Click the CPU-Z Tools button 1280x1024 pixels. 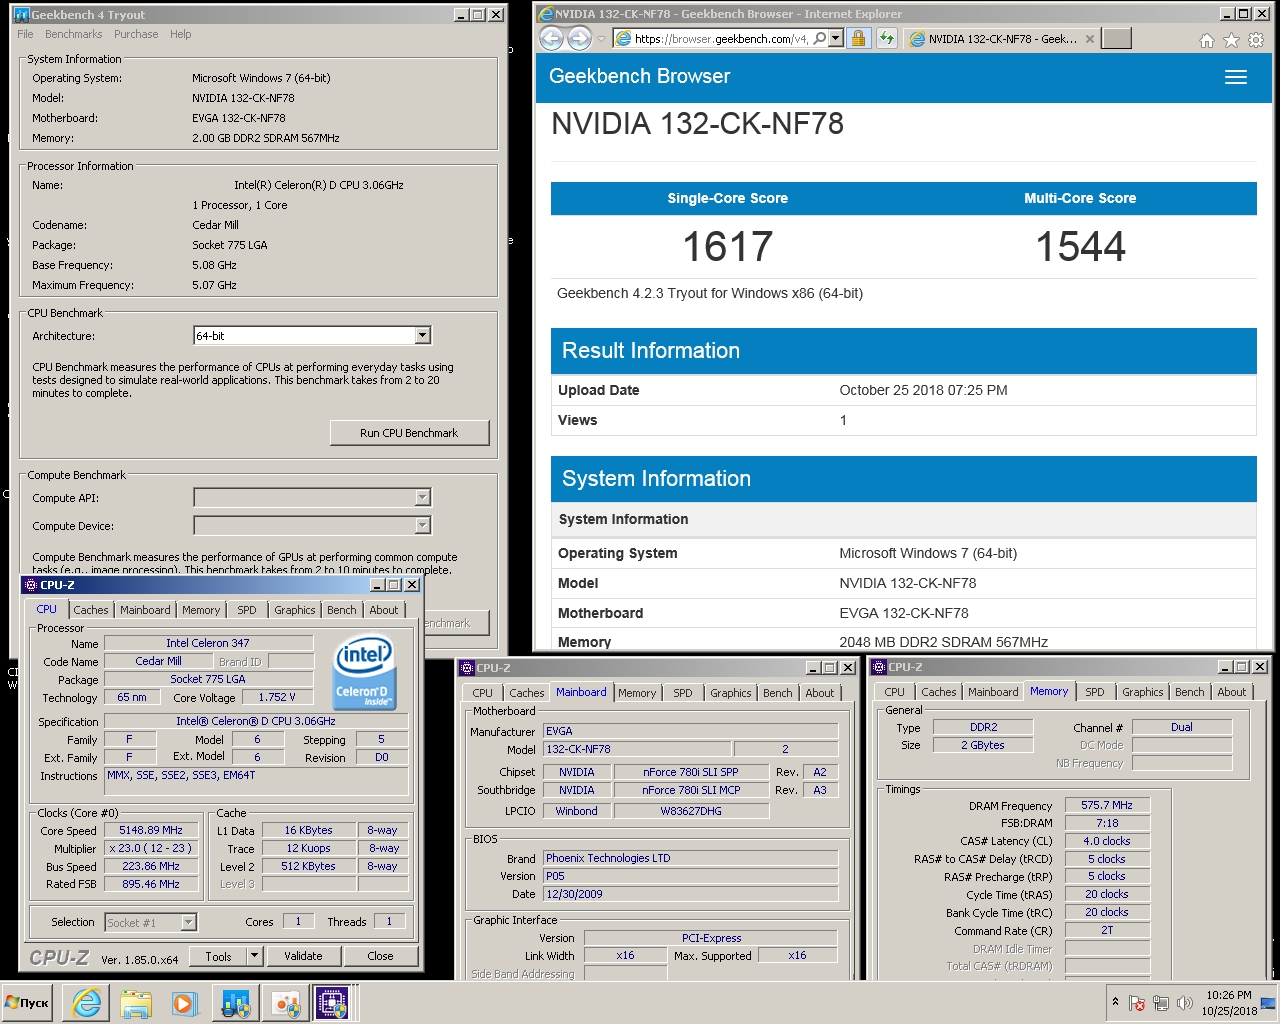(218, 956)
